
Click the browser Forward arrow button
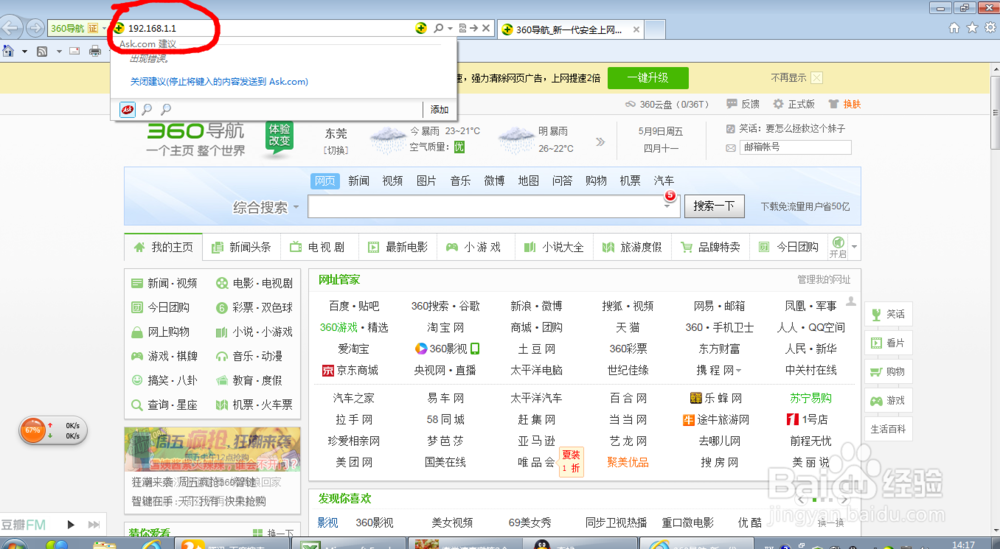(35, 28)
